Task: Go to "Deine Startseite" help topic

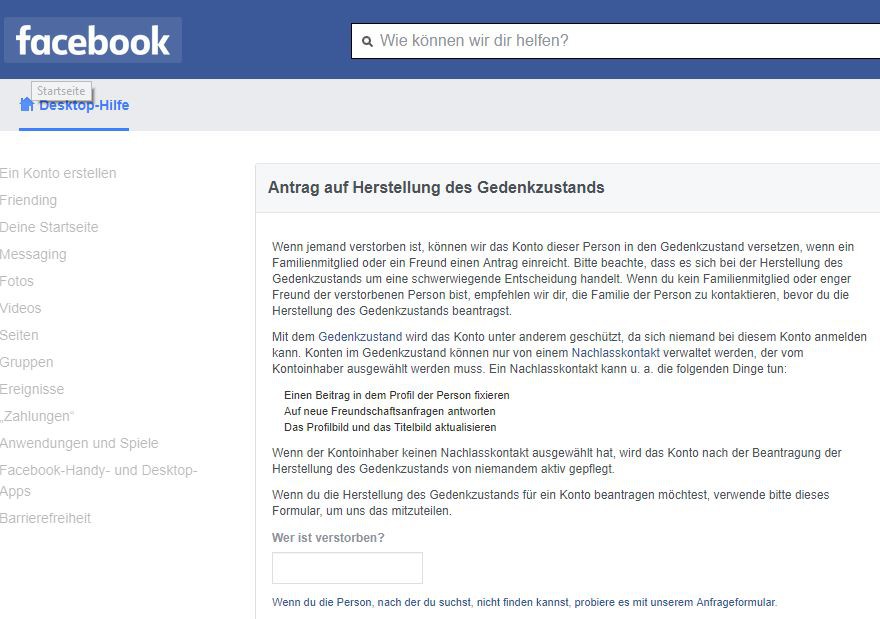Action: (x=49, y=227)
